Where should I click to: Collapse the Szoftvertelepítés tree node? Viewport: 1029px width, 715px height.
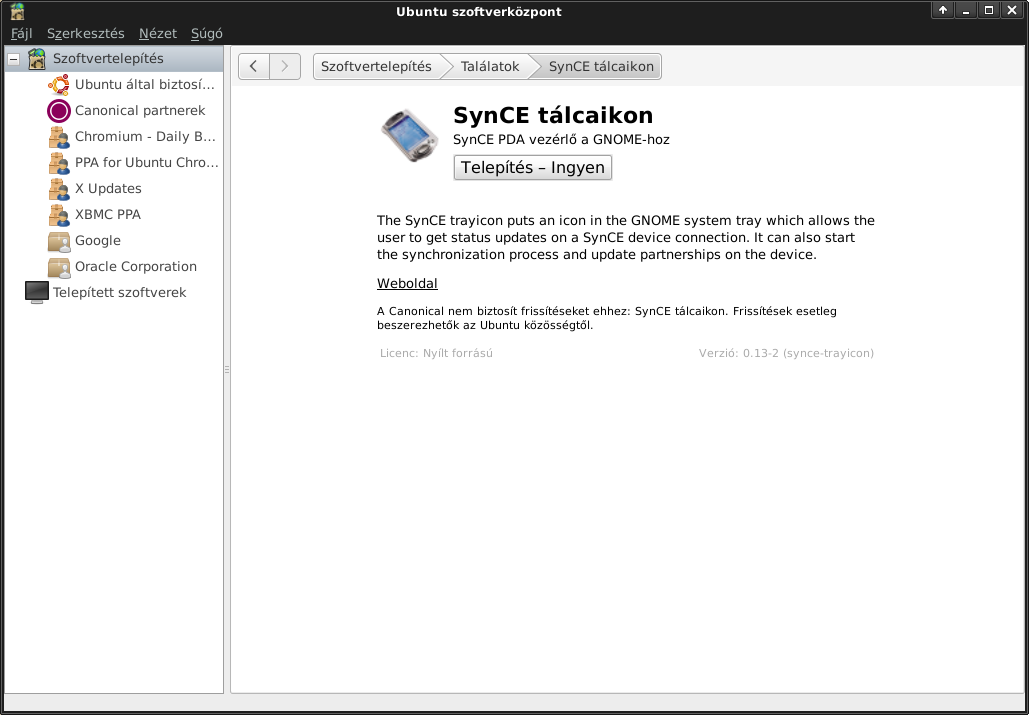[13, 59]
